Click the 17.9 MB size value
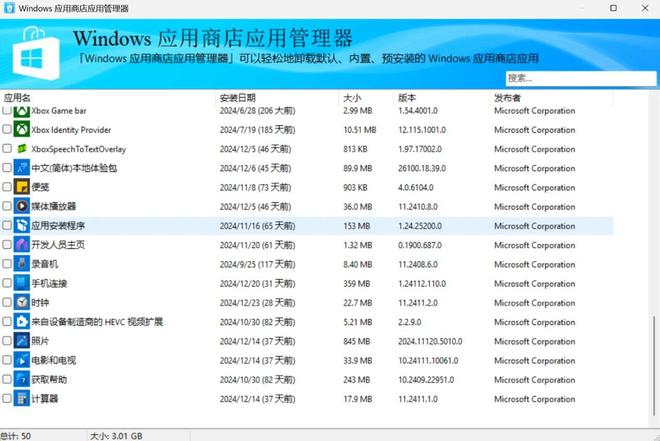The height and width of the screenshot is (441, 660). tap(358, 399)
